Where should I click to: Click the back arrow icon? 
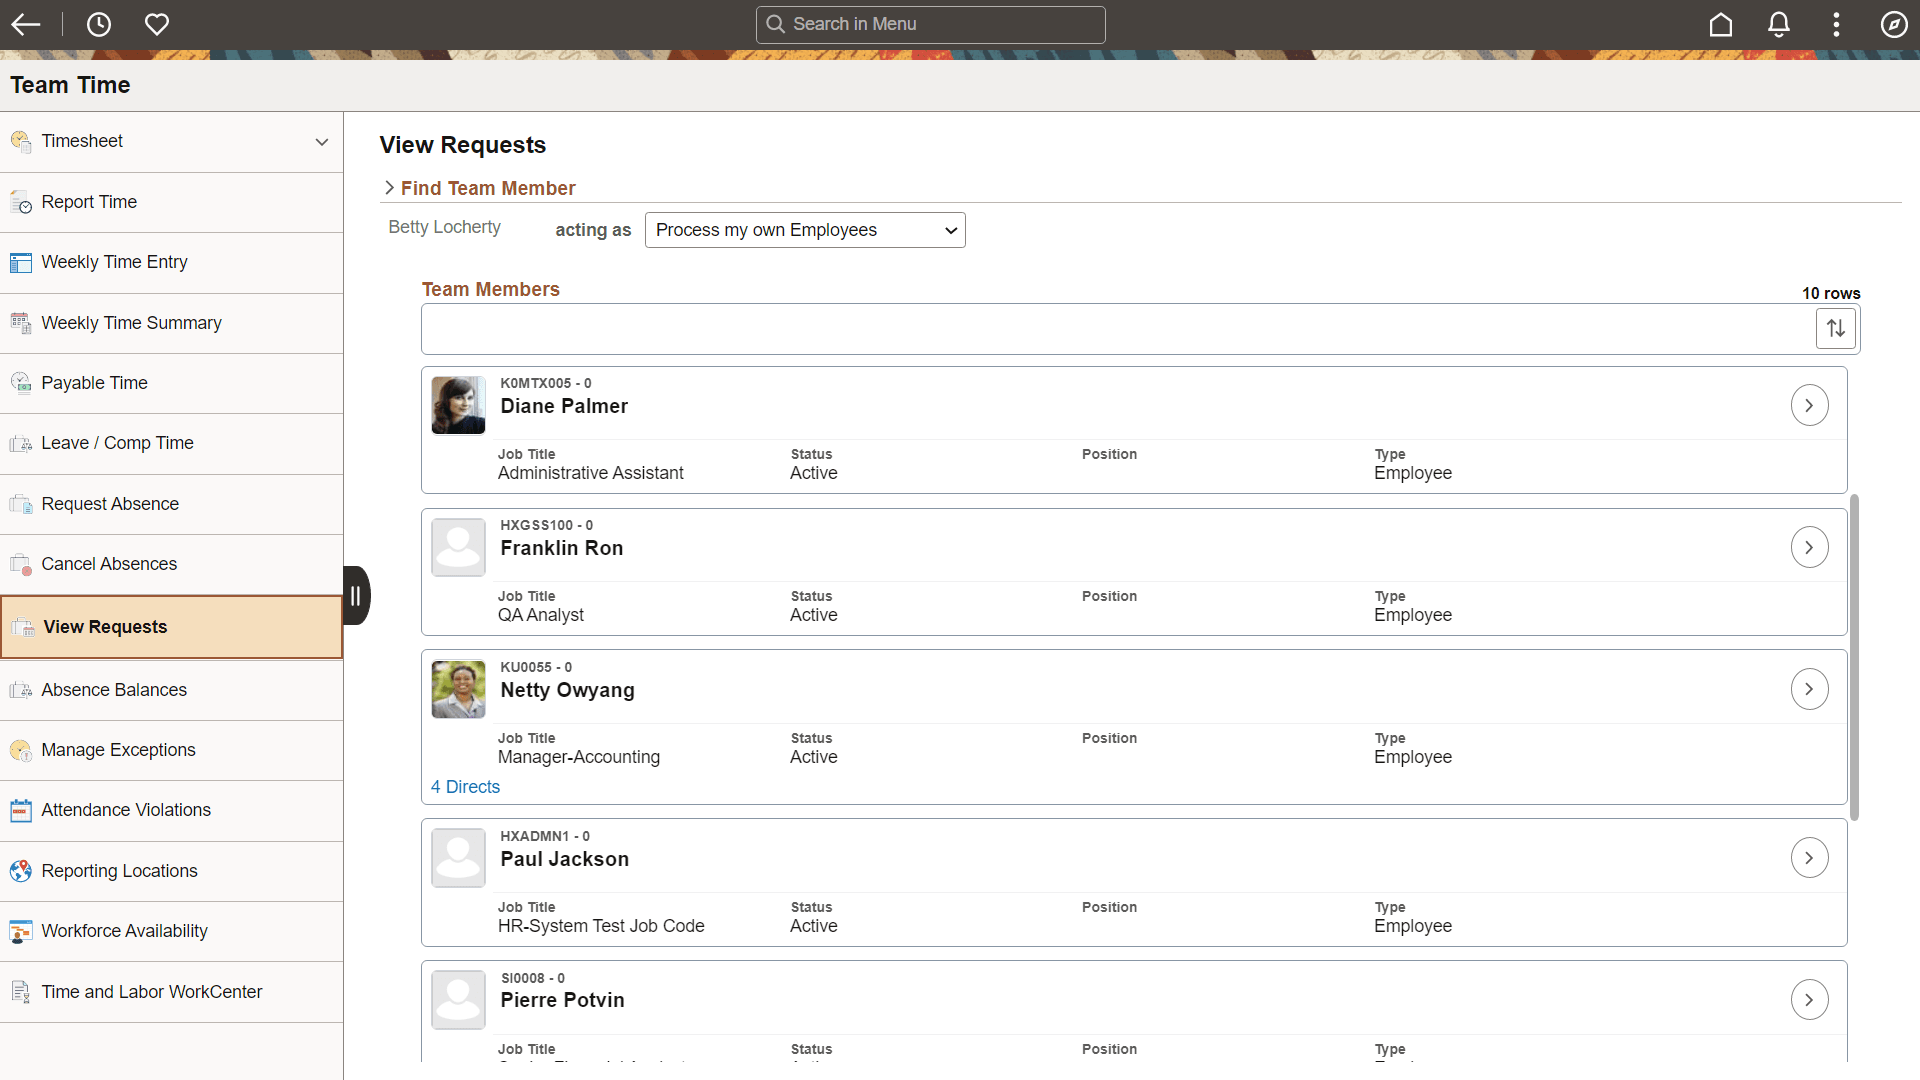[26, 24]
